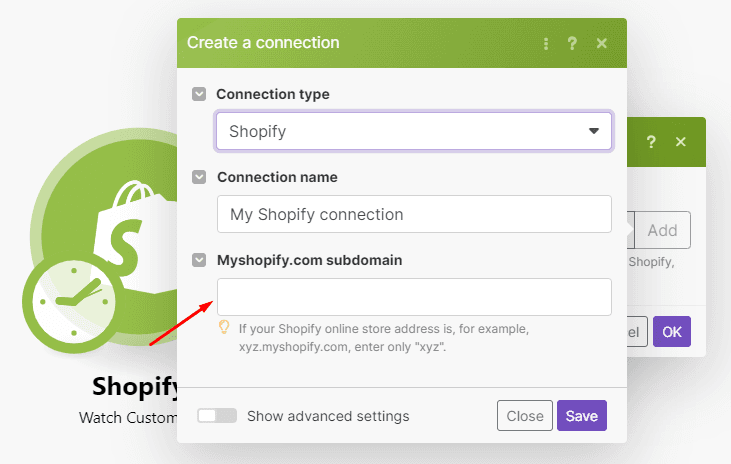
Task: Click the Watch Custom module subtitle
Action: click(x=128, y=417)
